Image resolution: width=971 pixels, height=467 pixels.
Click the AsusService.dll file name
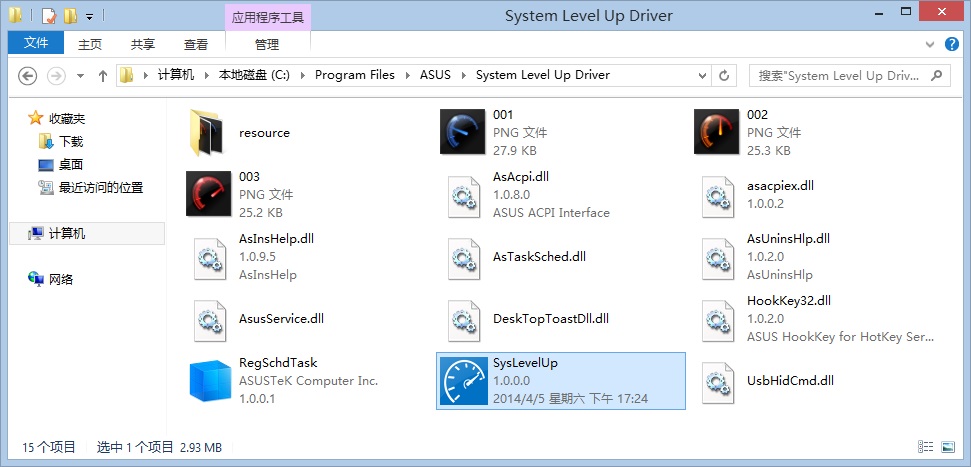[281, 319]
